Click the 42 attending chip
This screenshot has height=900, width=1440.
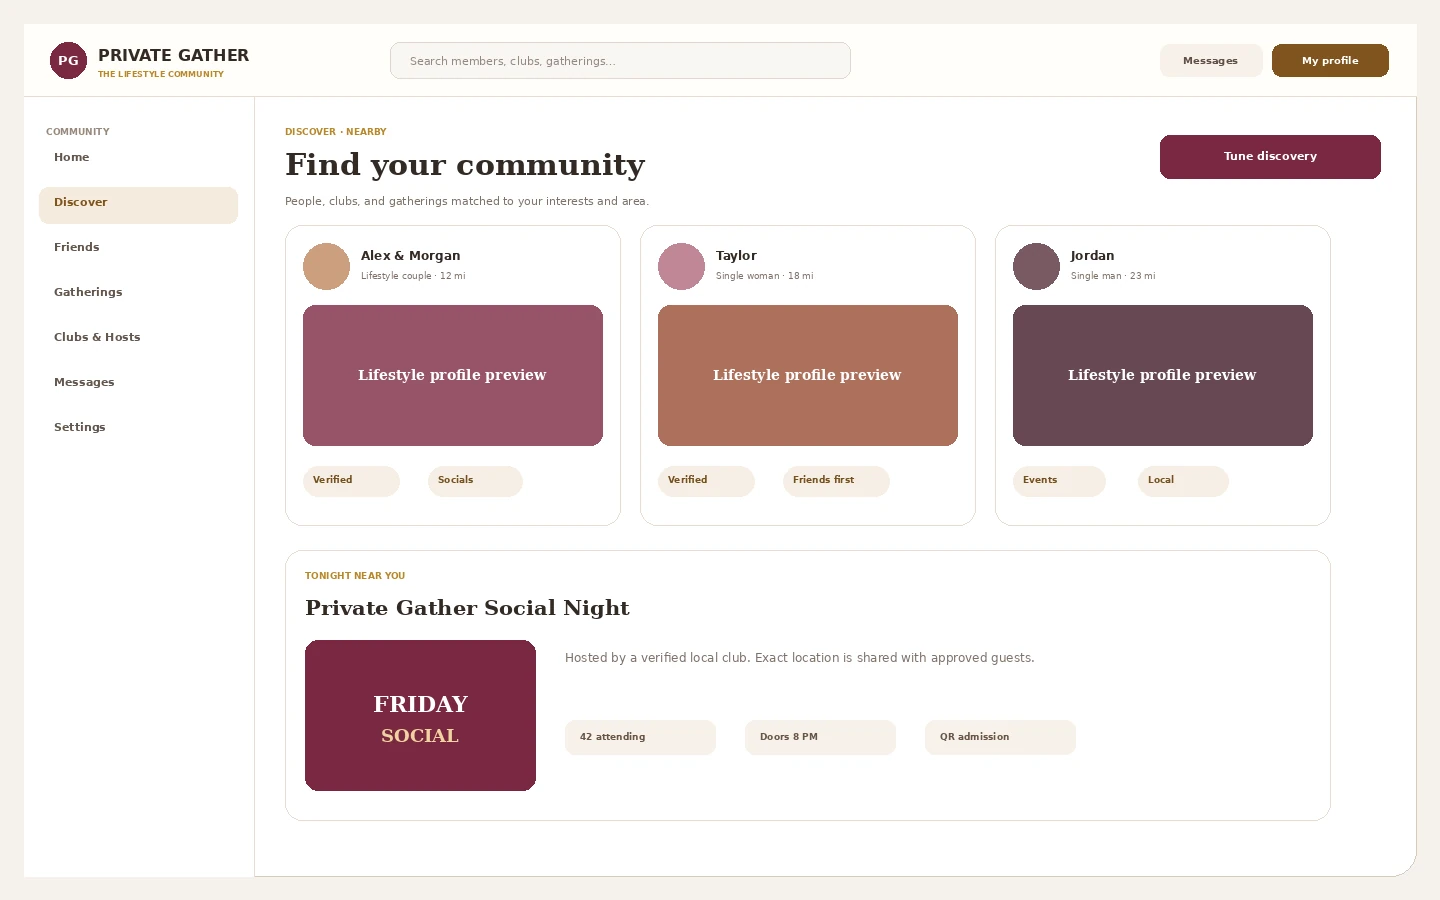click(x=640, y=737)
